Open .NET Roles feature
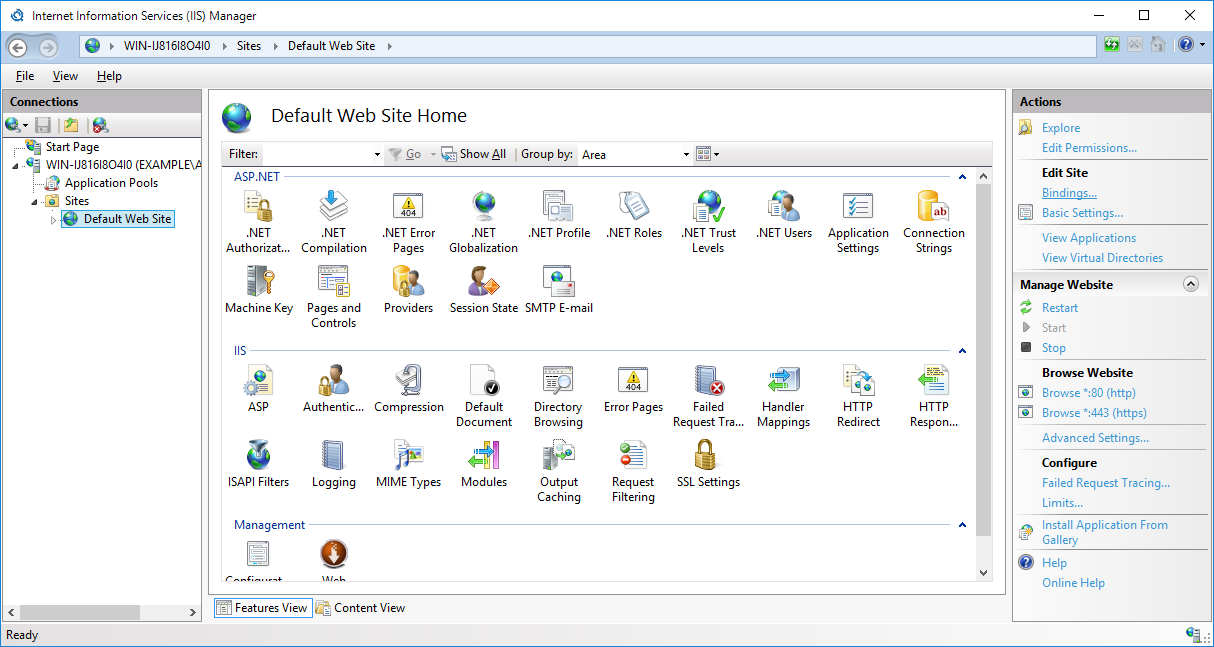This screenshot has width=1214, height=647. coord(634,215)
